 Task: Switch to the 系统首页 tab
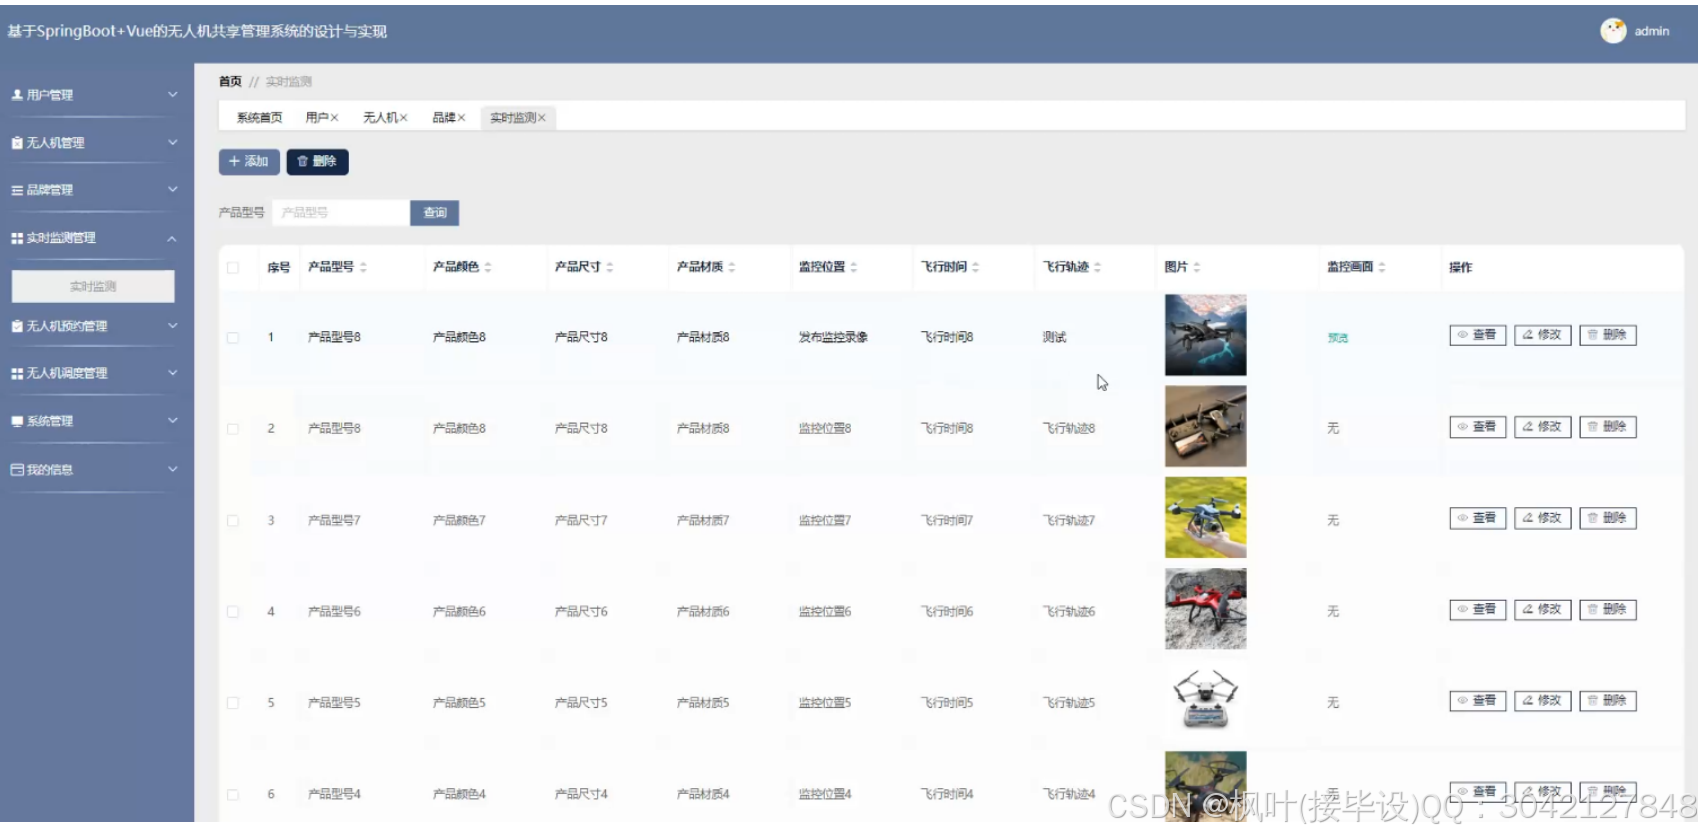[x=259, y=118]
